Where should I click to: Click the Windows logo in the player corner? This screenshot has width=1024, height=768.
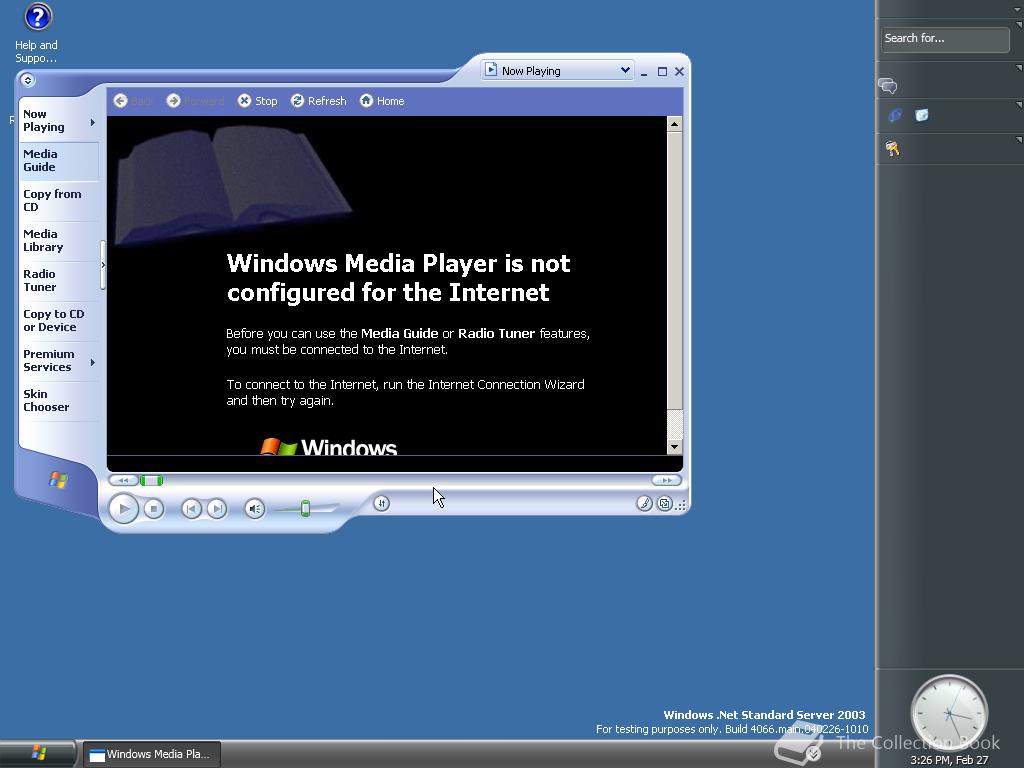pos(58,480)
